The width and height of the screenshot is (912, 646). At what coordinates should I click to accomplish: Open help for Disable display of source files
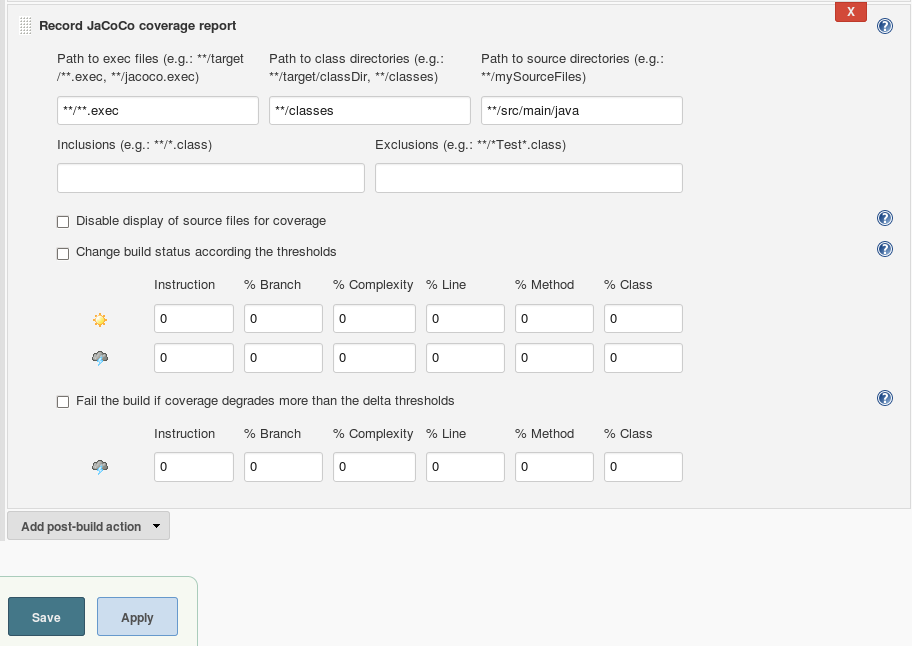[884, 219]
